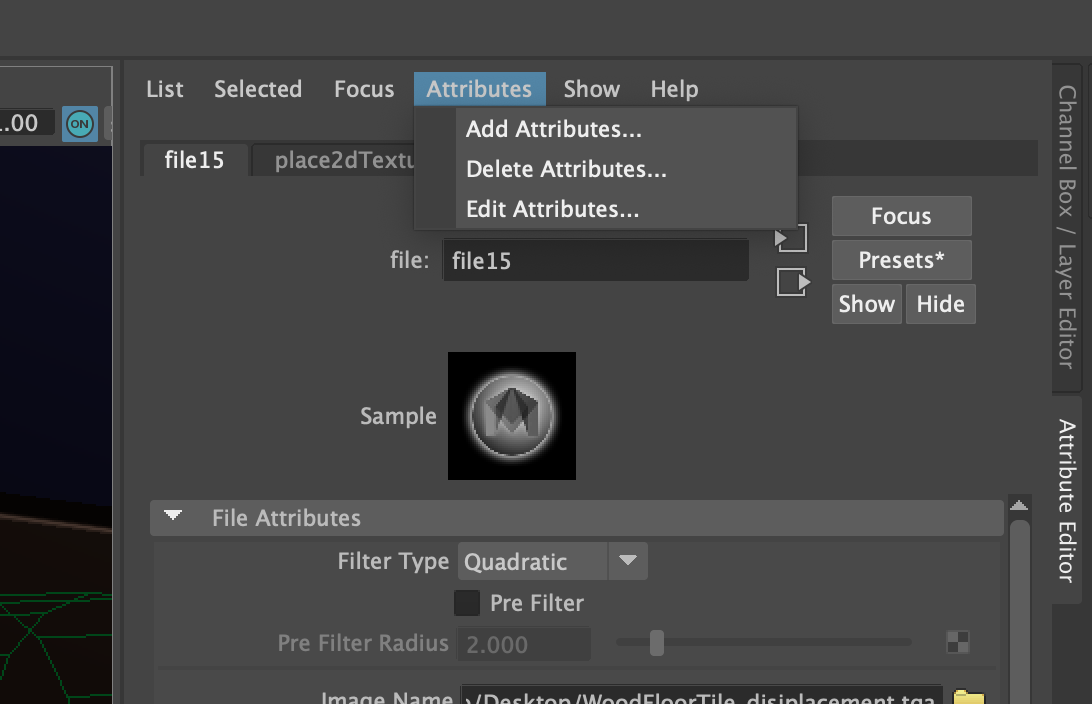The width and height of the screenshot is (1092, 704).
Task: Choose Add Attributes from the Attributes menu
Action: (x=553, y=129)
